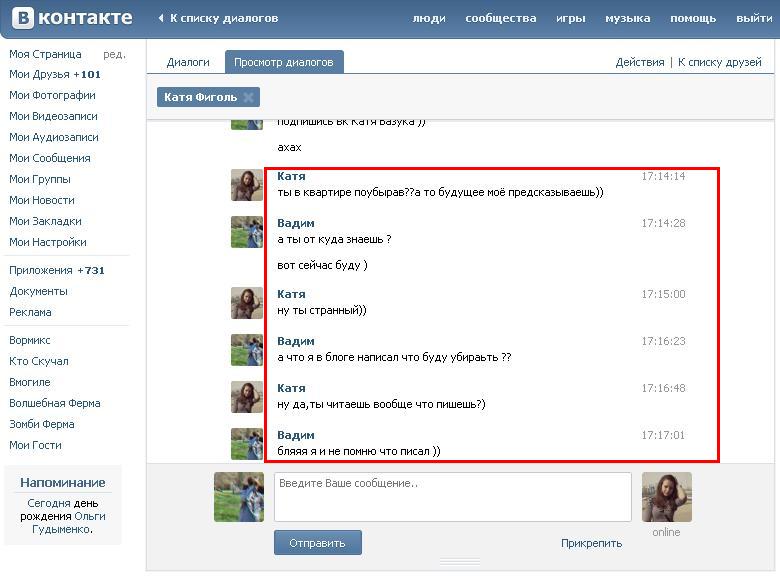Select the Просмотр диалогов tab

[x=284, y=62]
